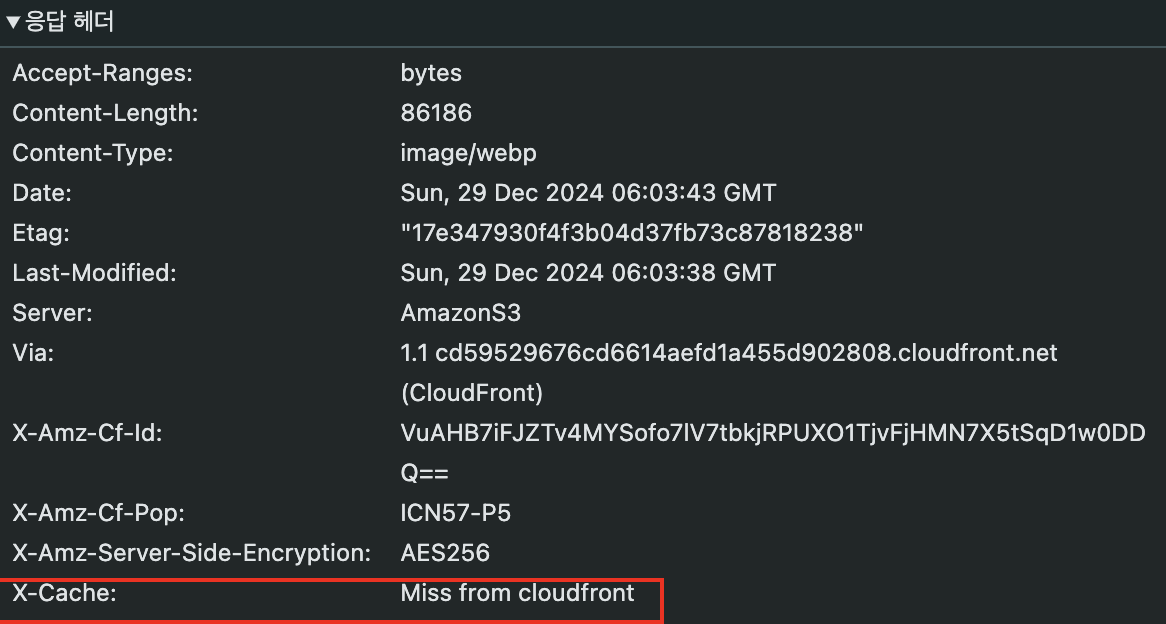Click the X-Amz-Cf-Id value starting VuAHB7
Screen dimensions: 1166x624
point(772,433)
